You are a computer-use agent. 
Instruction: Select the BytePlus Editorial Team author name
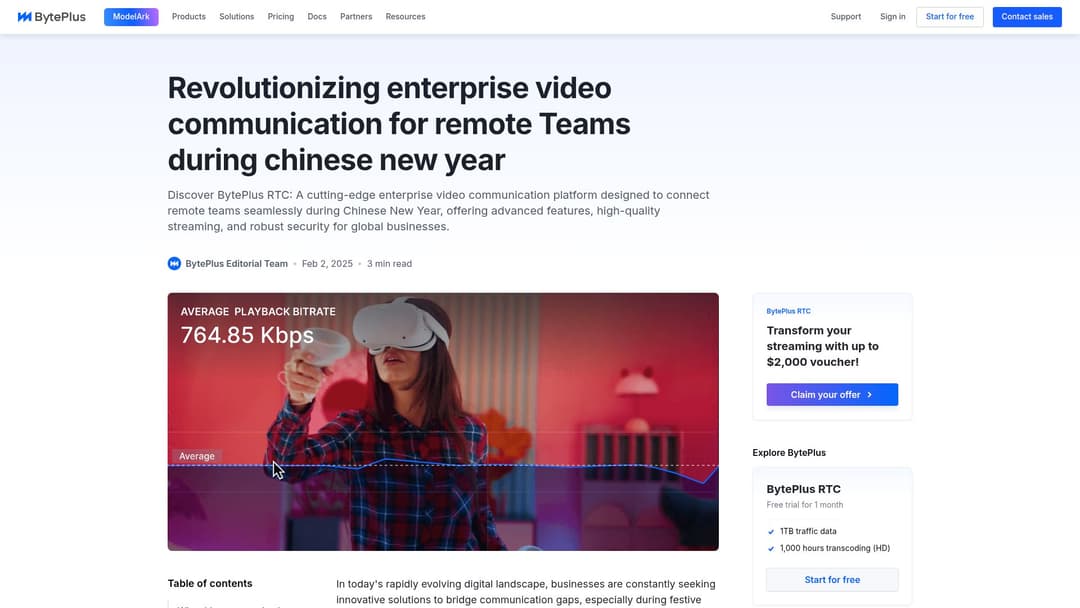[x=236, y=264]
